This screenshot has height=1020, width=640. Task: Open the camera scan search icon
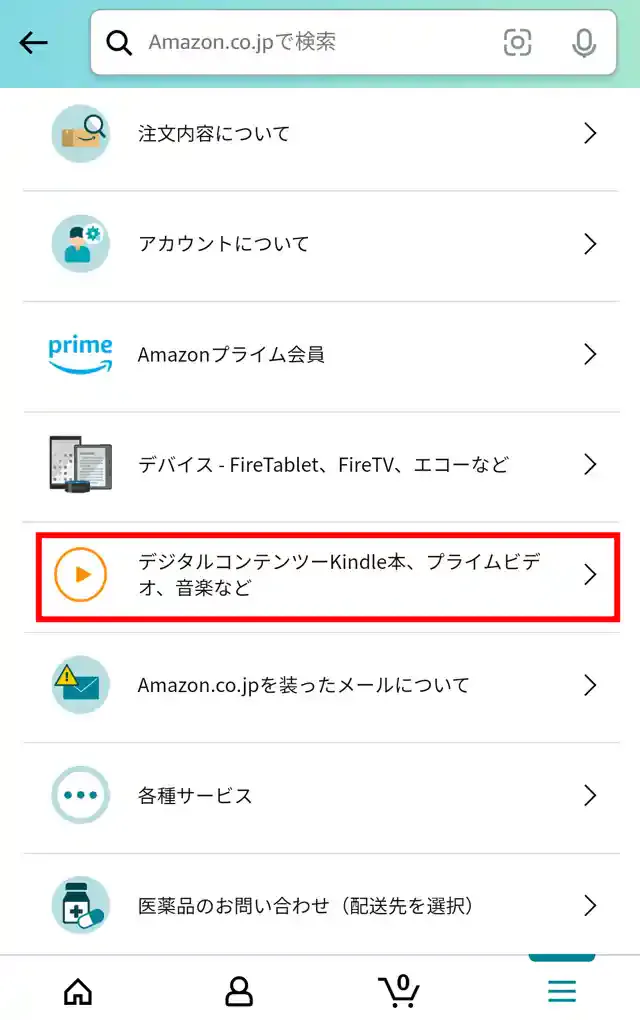pyautogui.click(x=518, y=43)
